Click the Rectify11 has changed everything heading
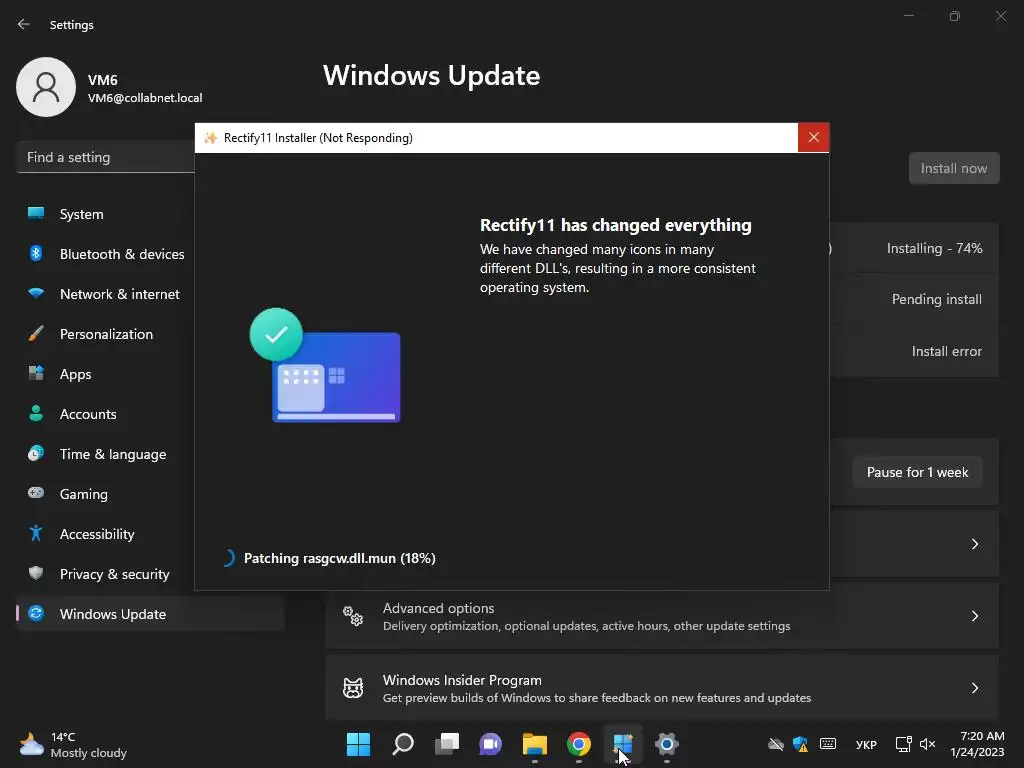This screenshot has width=1024, height=768. (x=616, y=225)
